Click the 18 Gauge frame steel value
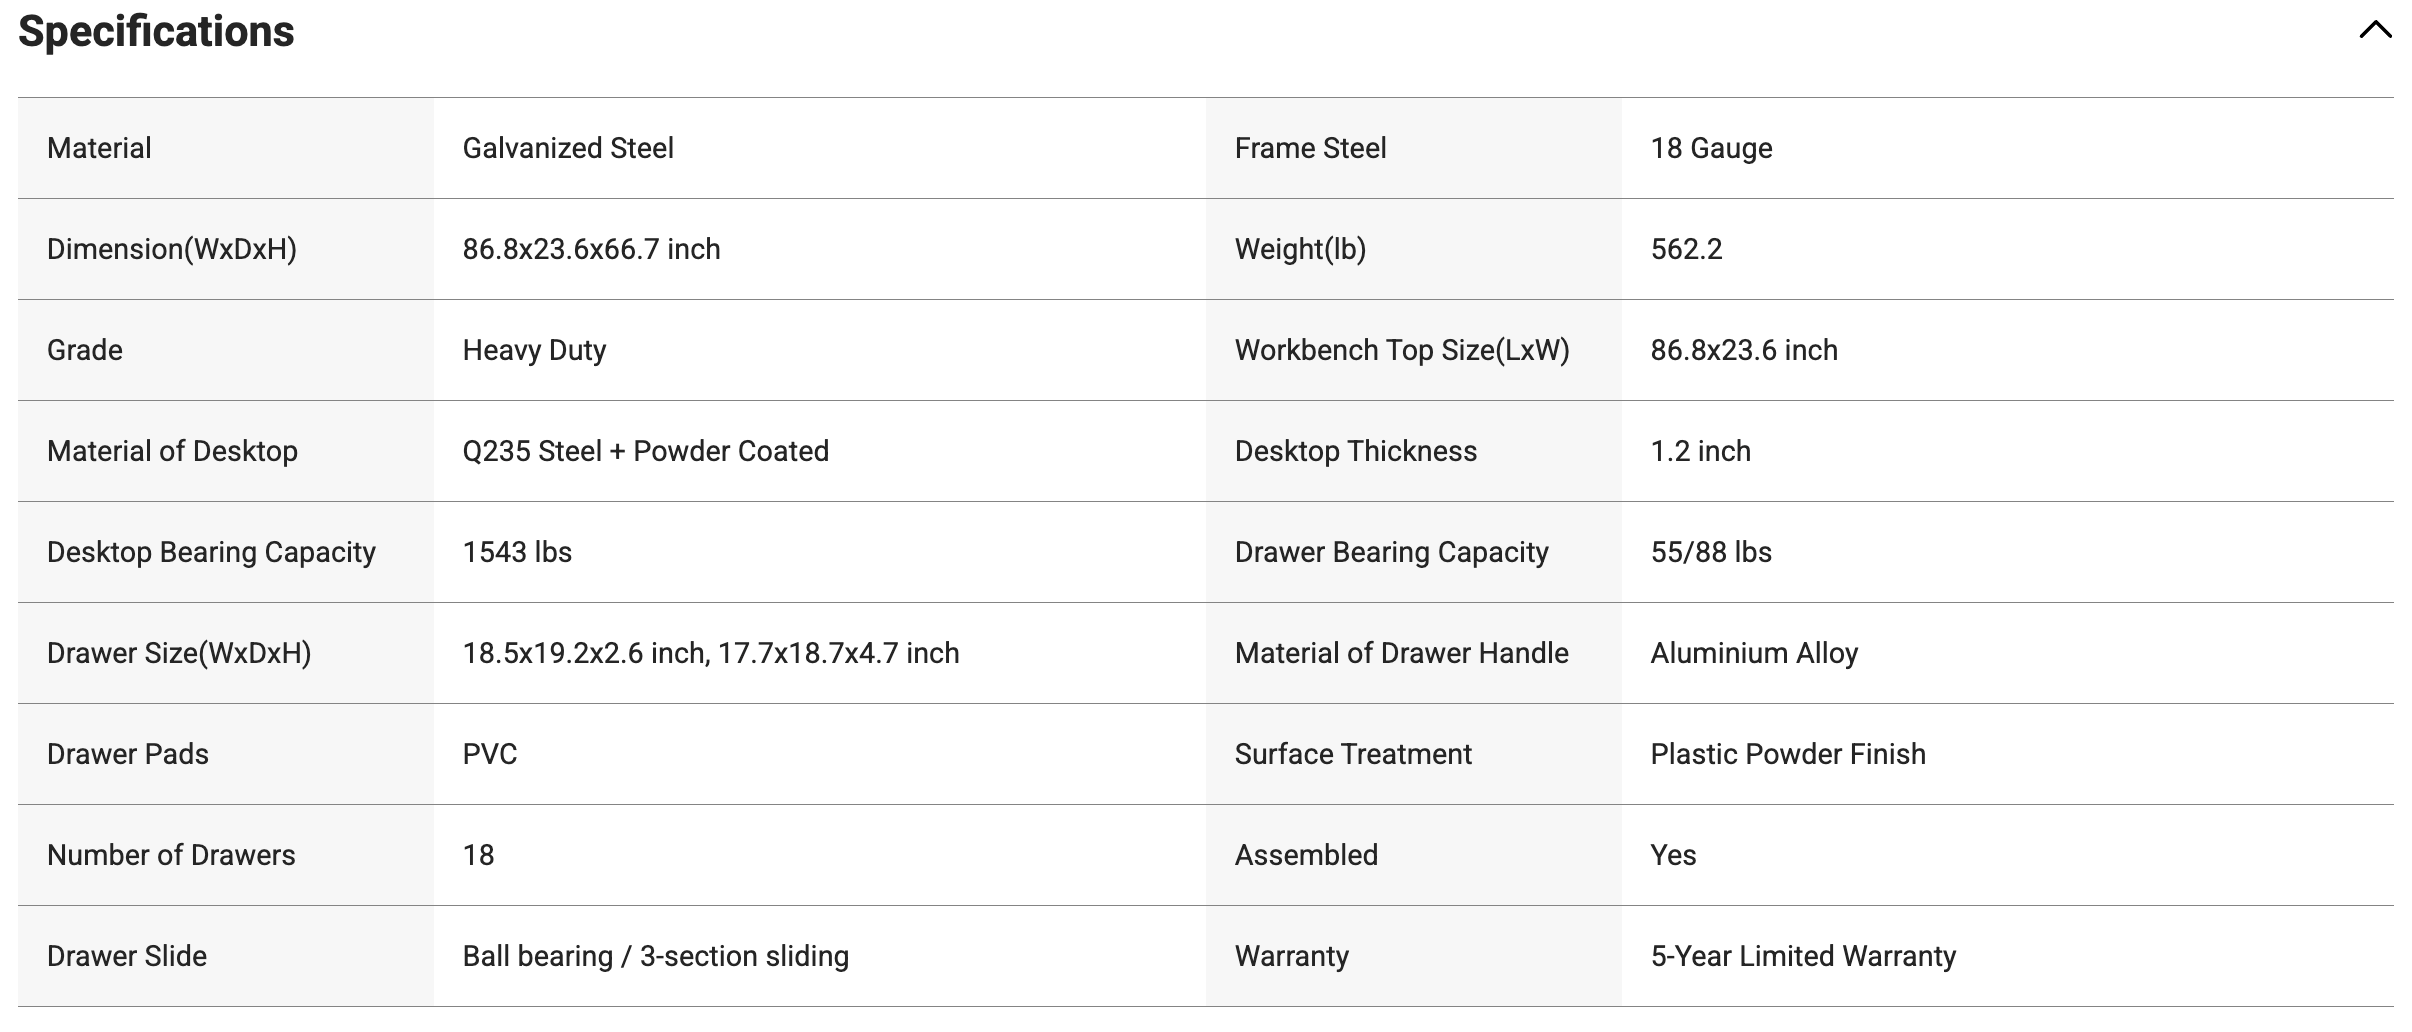This screenshot has height=1032, width=2412. click(1711, 148)
